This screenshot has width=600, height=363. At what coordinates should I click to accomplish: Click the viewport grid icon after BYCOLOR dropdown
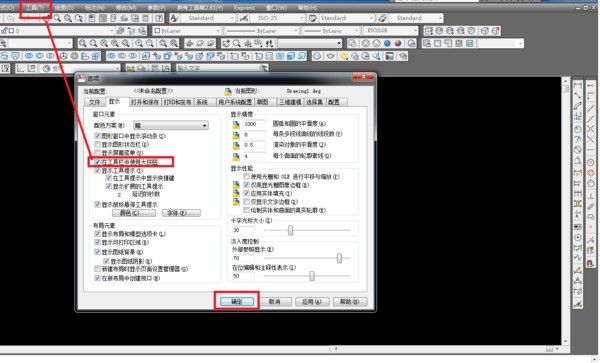pos(428,31)
